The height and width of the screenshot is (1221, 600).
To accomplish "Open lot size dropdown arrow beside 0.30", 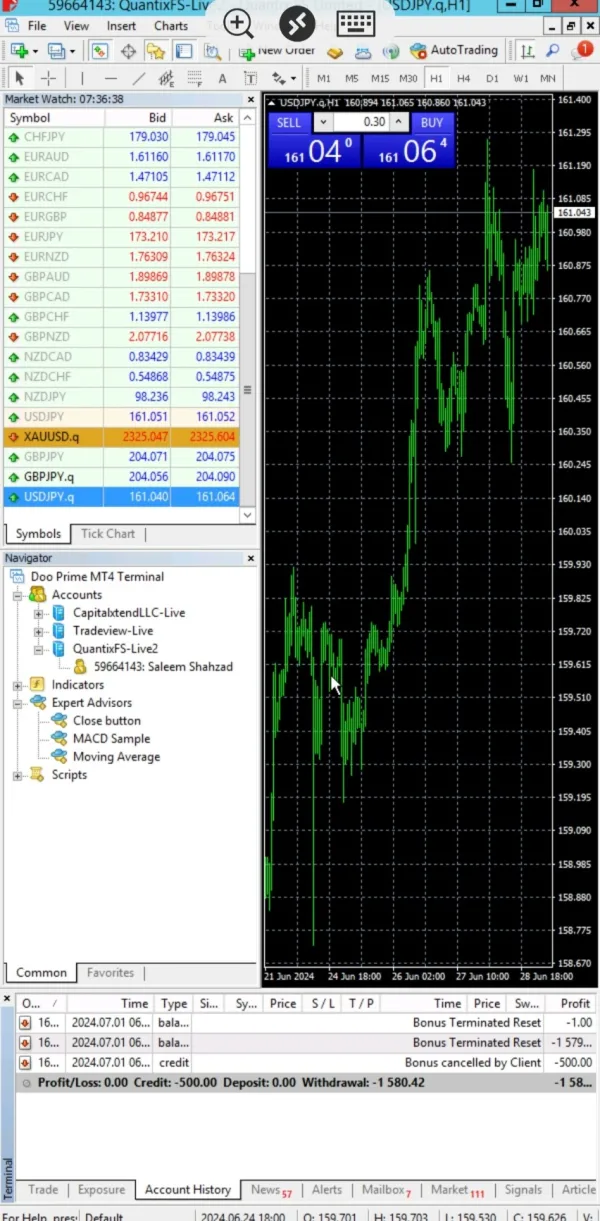I will tap(322, 122).
